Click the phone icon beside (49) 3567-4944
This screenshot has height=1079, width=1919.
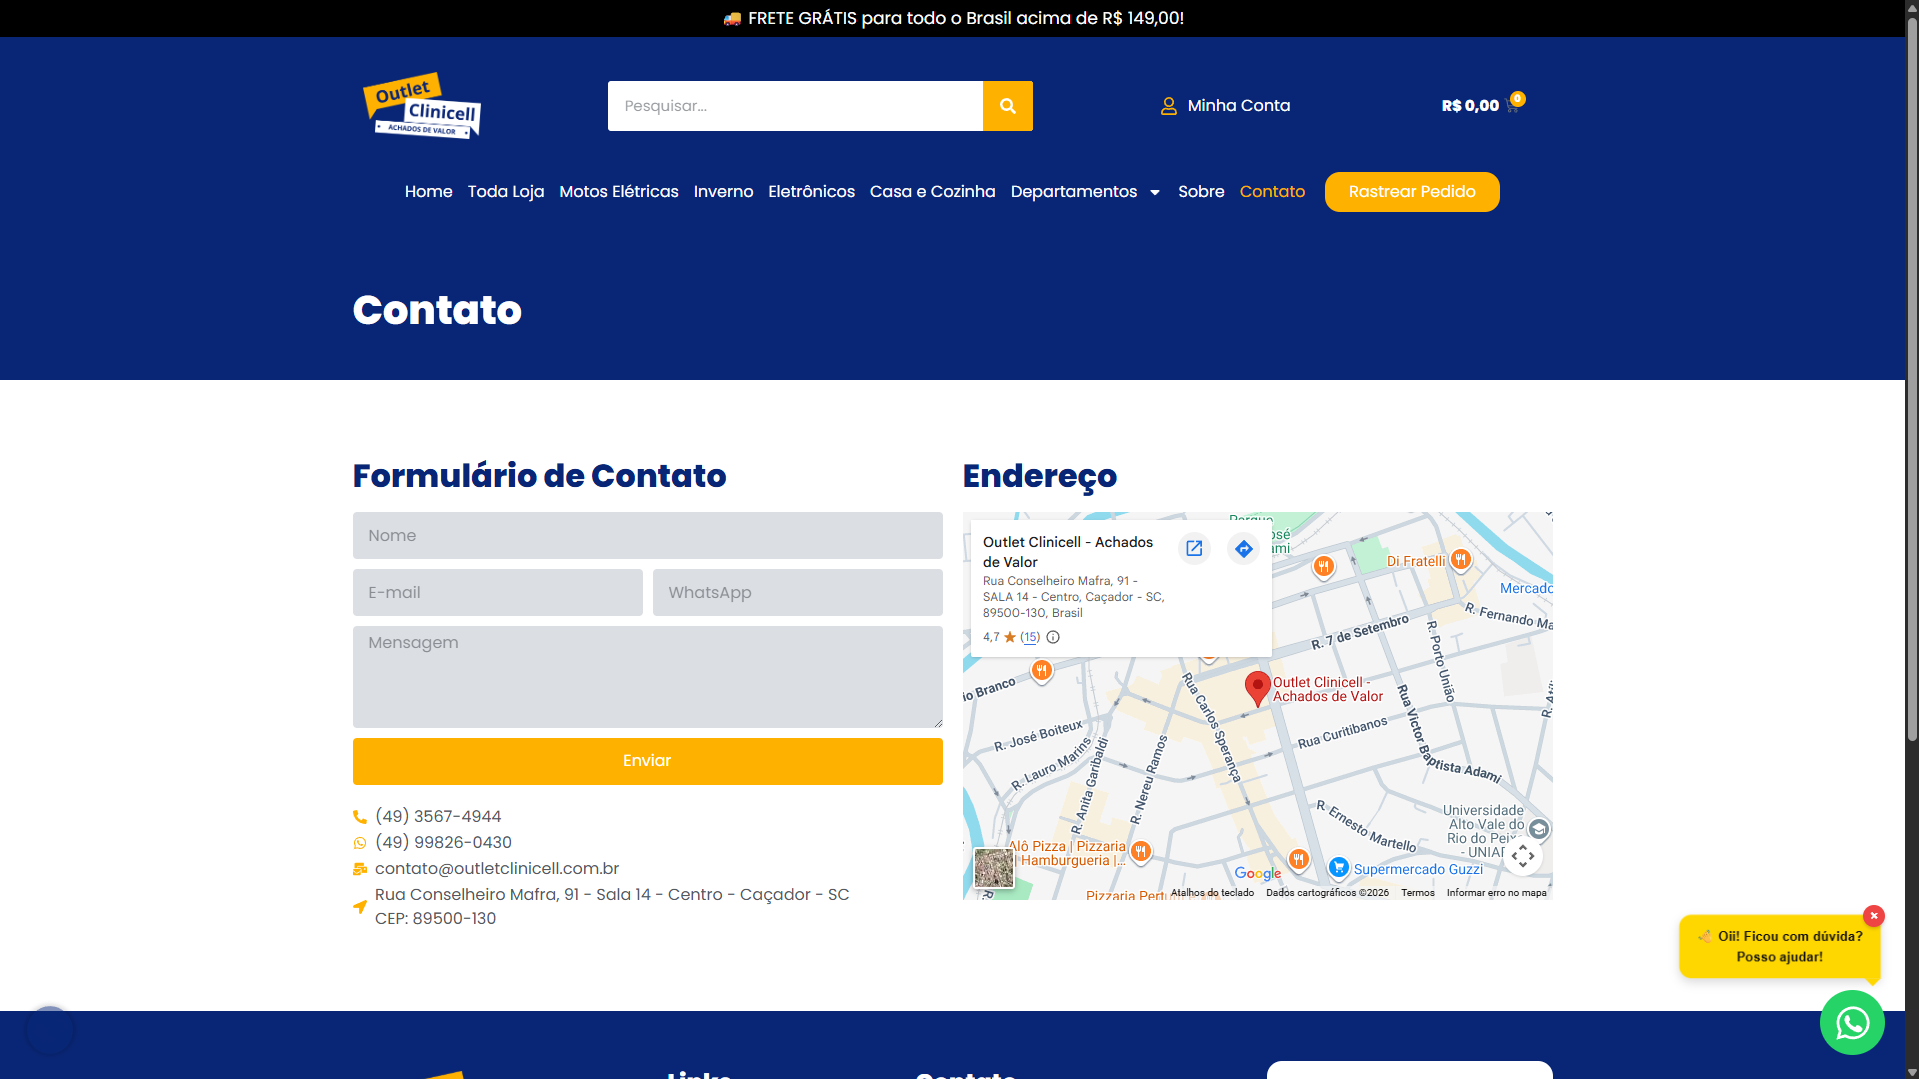pos(360,817)
